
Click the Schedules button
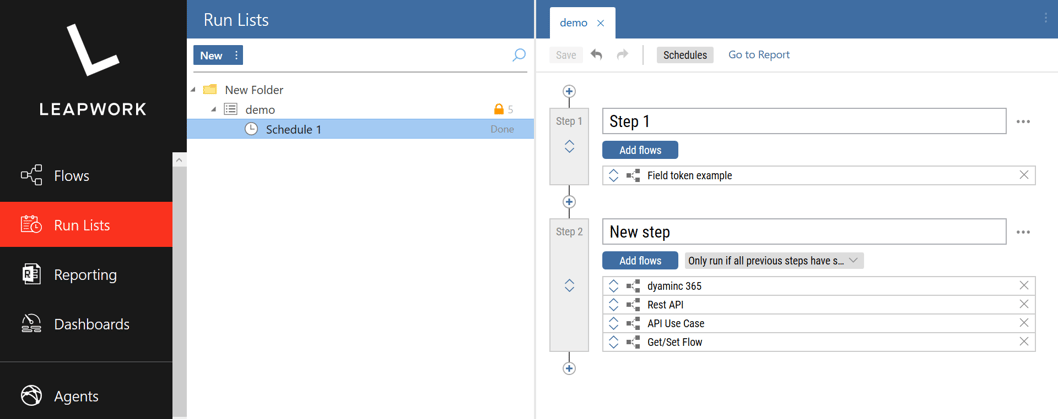[685, 55]
